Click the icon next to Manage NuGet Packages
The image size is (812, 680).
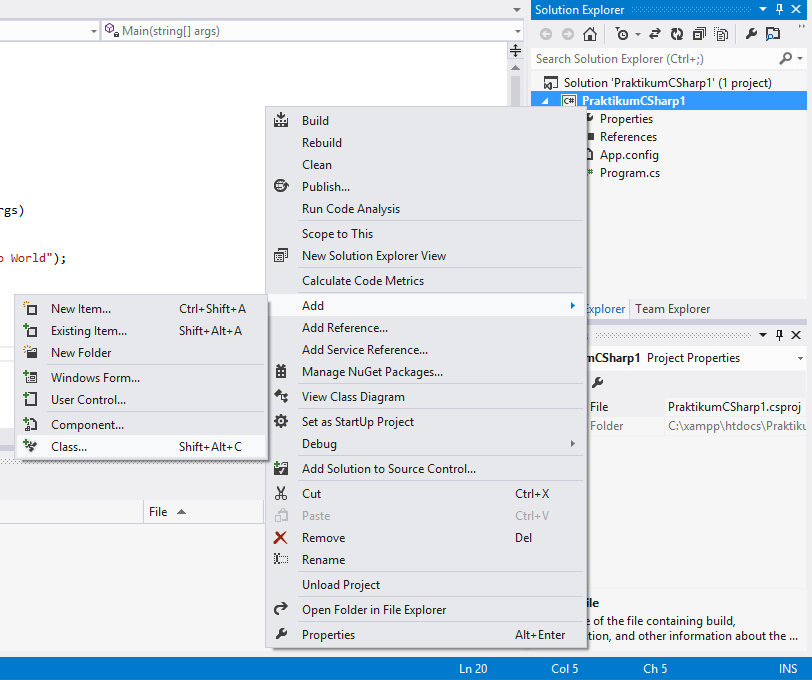[281, 371]
